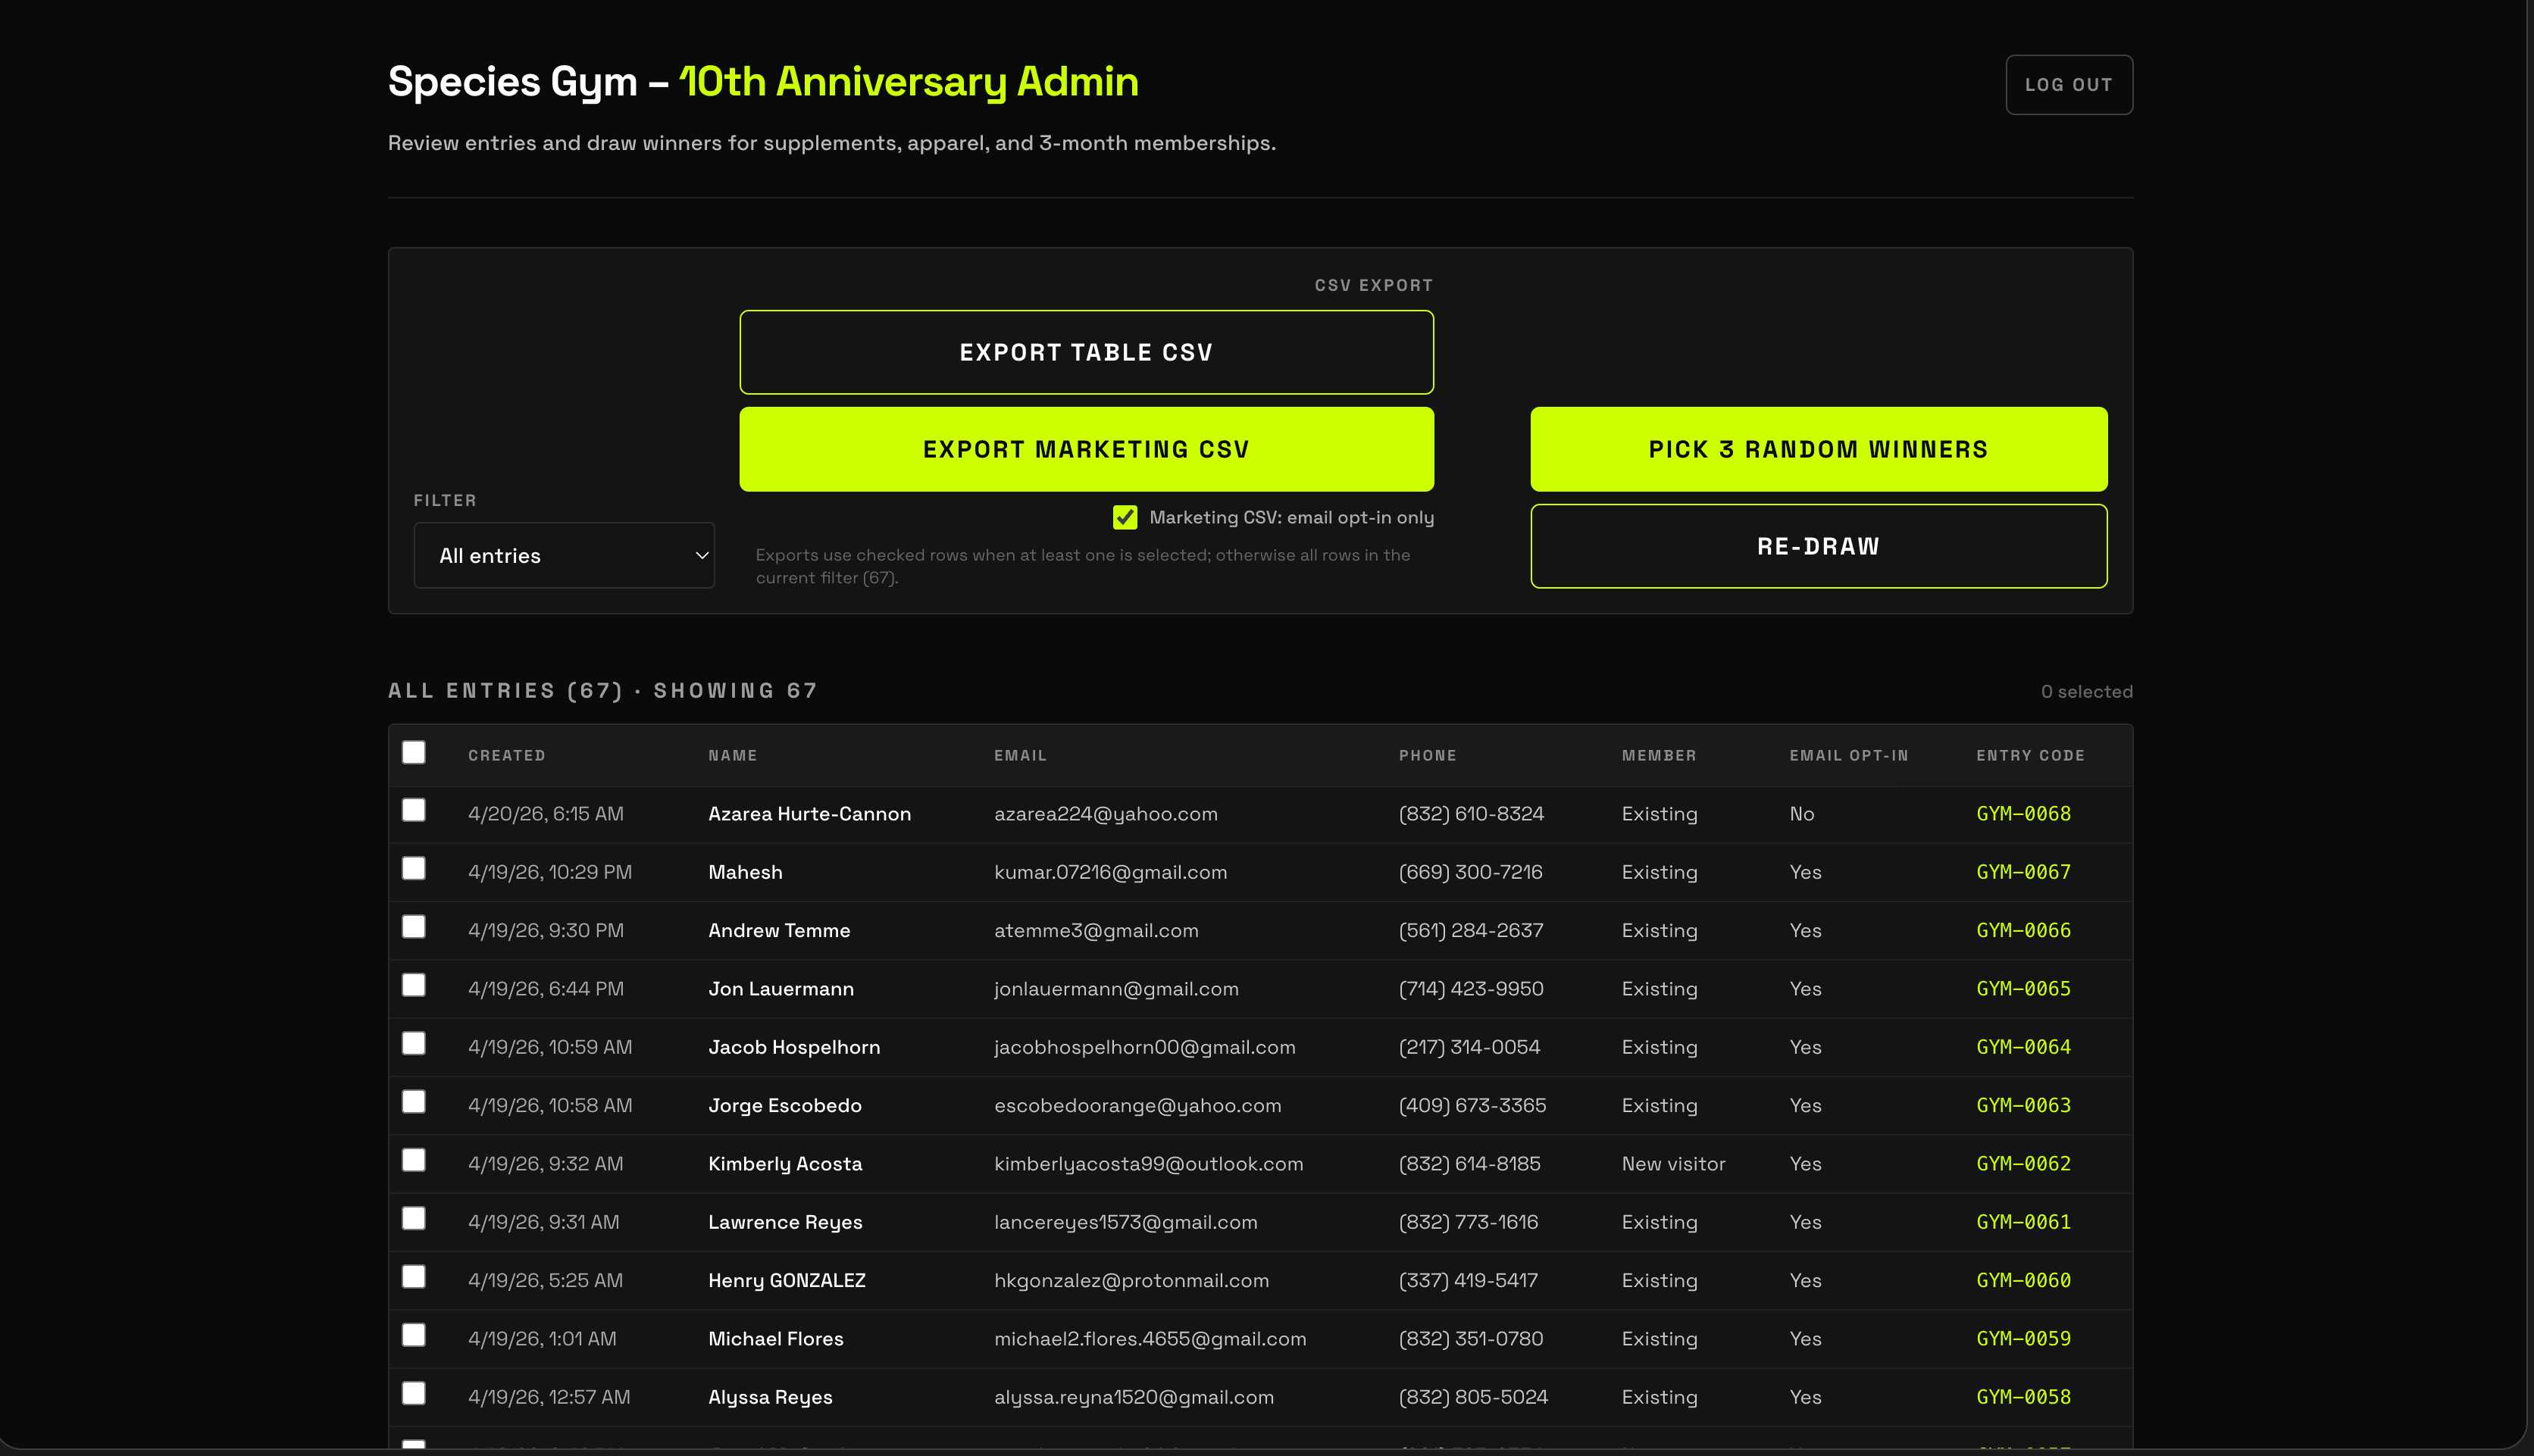Click email michael2.flores.4655@gmail.com
The height and width of the screenshot is (1456, 2534).
click(1150, 1339)
